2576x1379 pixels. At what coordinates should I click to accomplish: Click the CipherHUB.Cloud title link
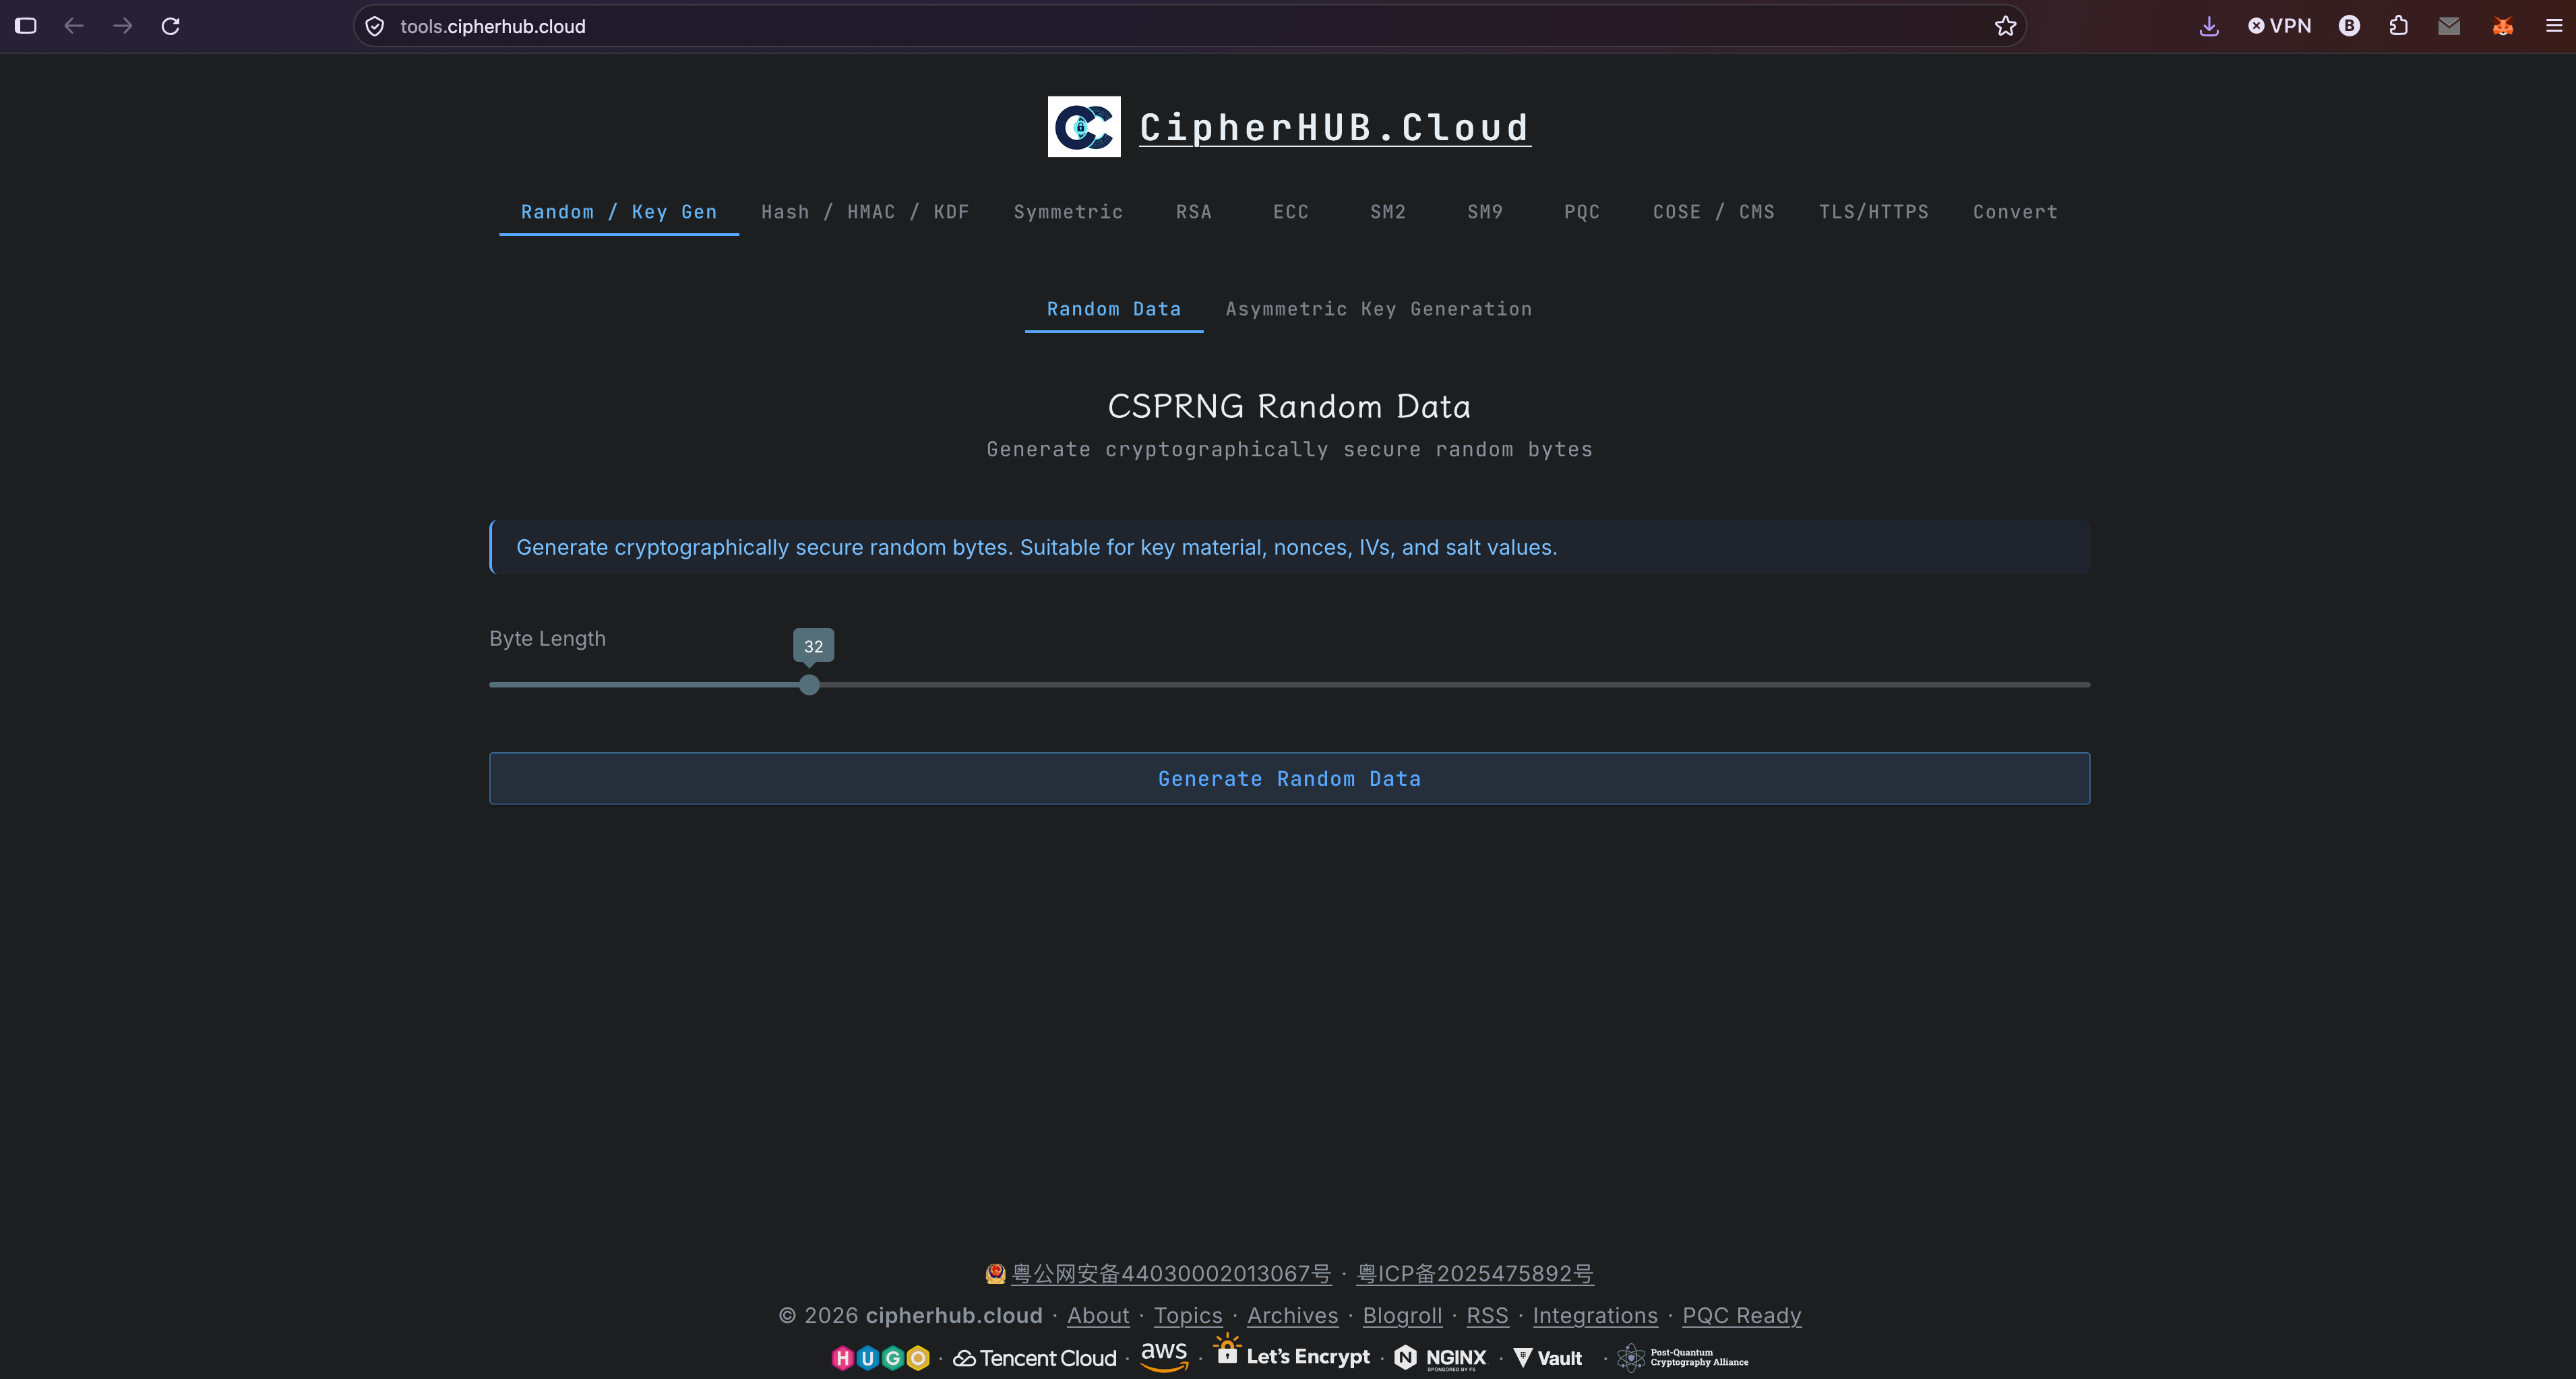click(x=1335, y=127)
